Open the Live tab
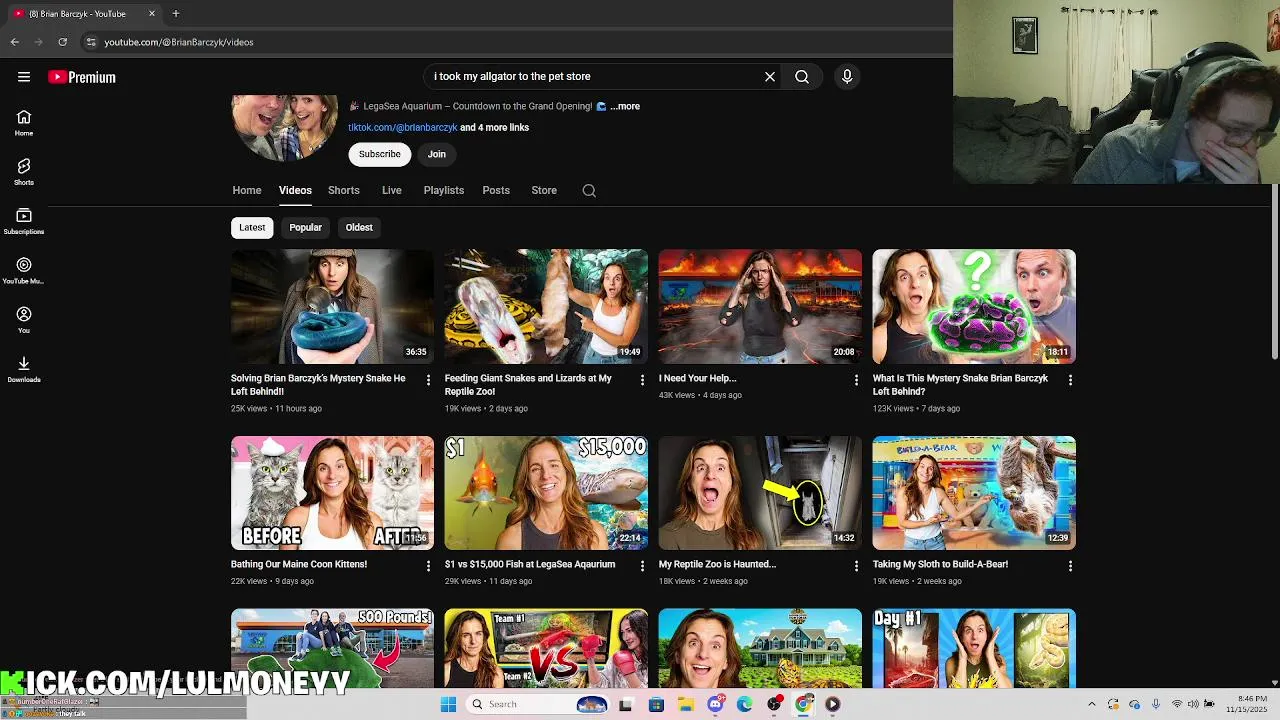 pos(391,190)
